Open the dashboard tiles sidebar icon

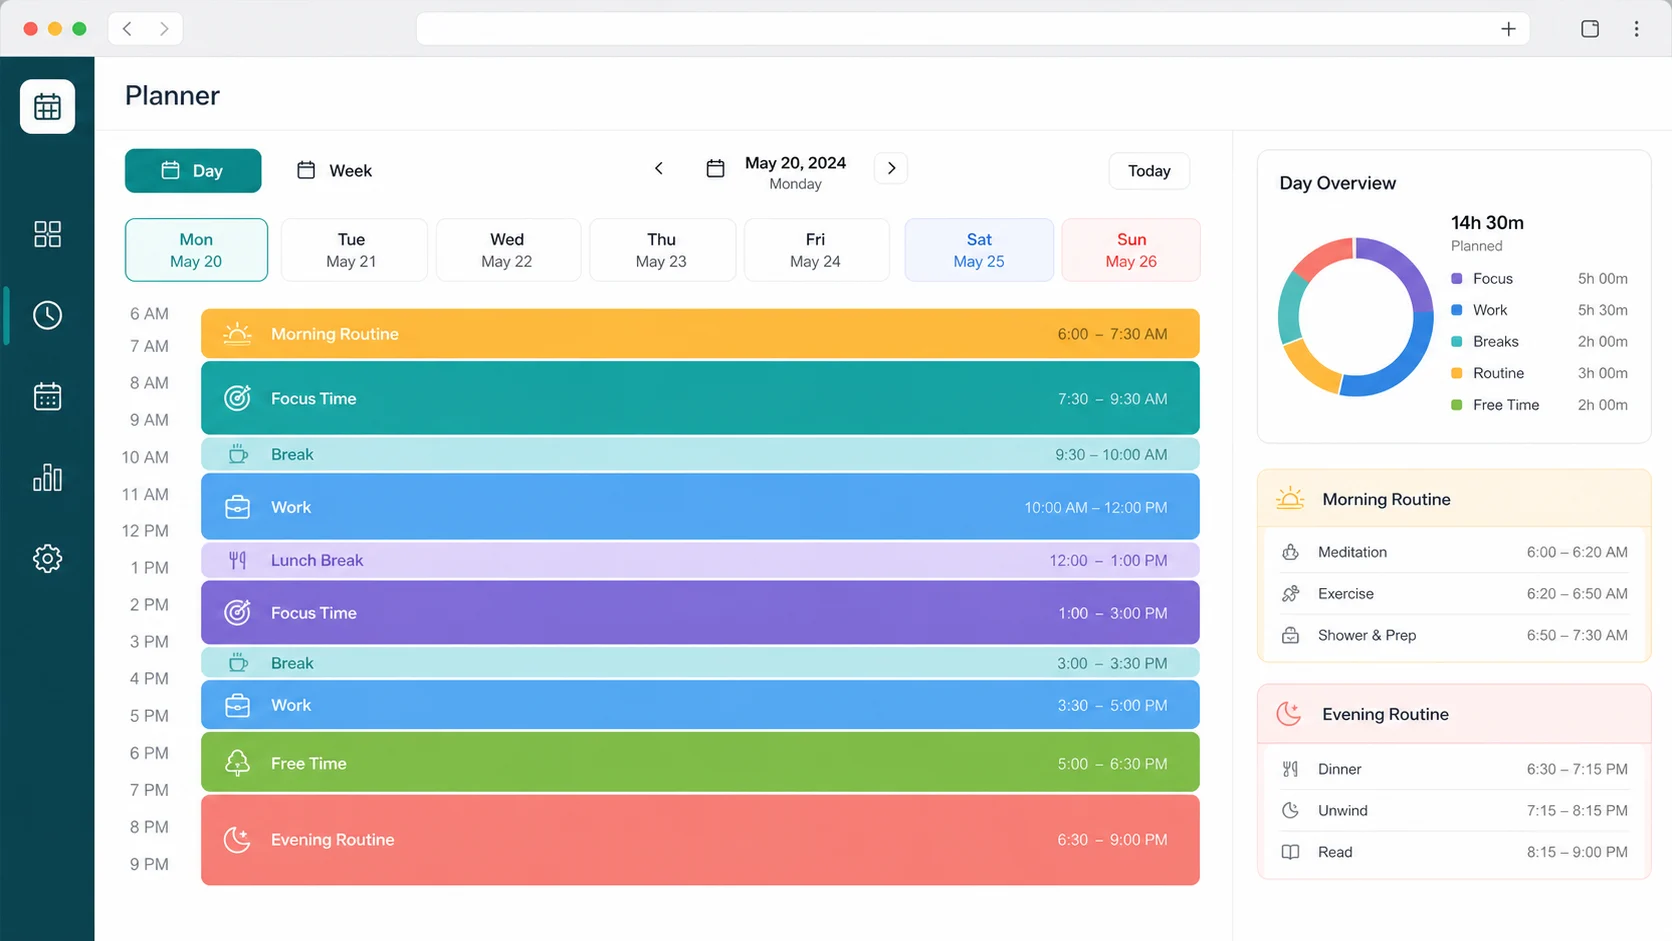click(x=47, y=234)
